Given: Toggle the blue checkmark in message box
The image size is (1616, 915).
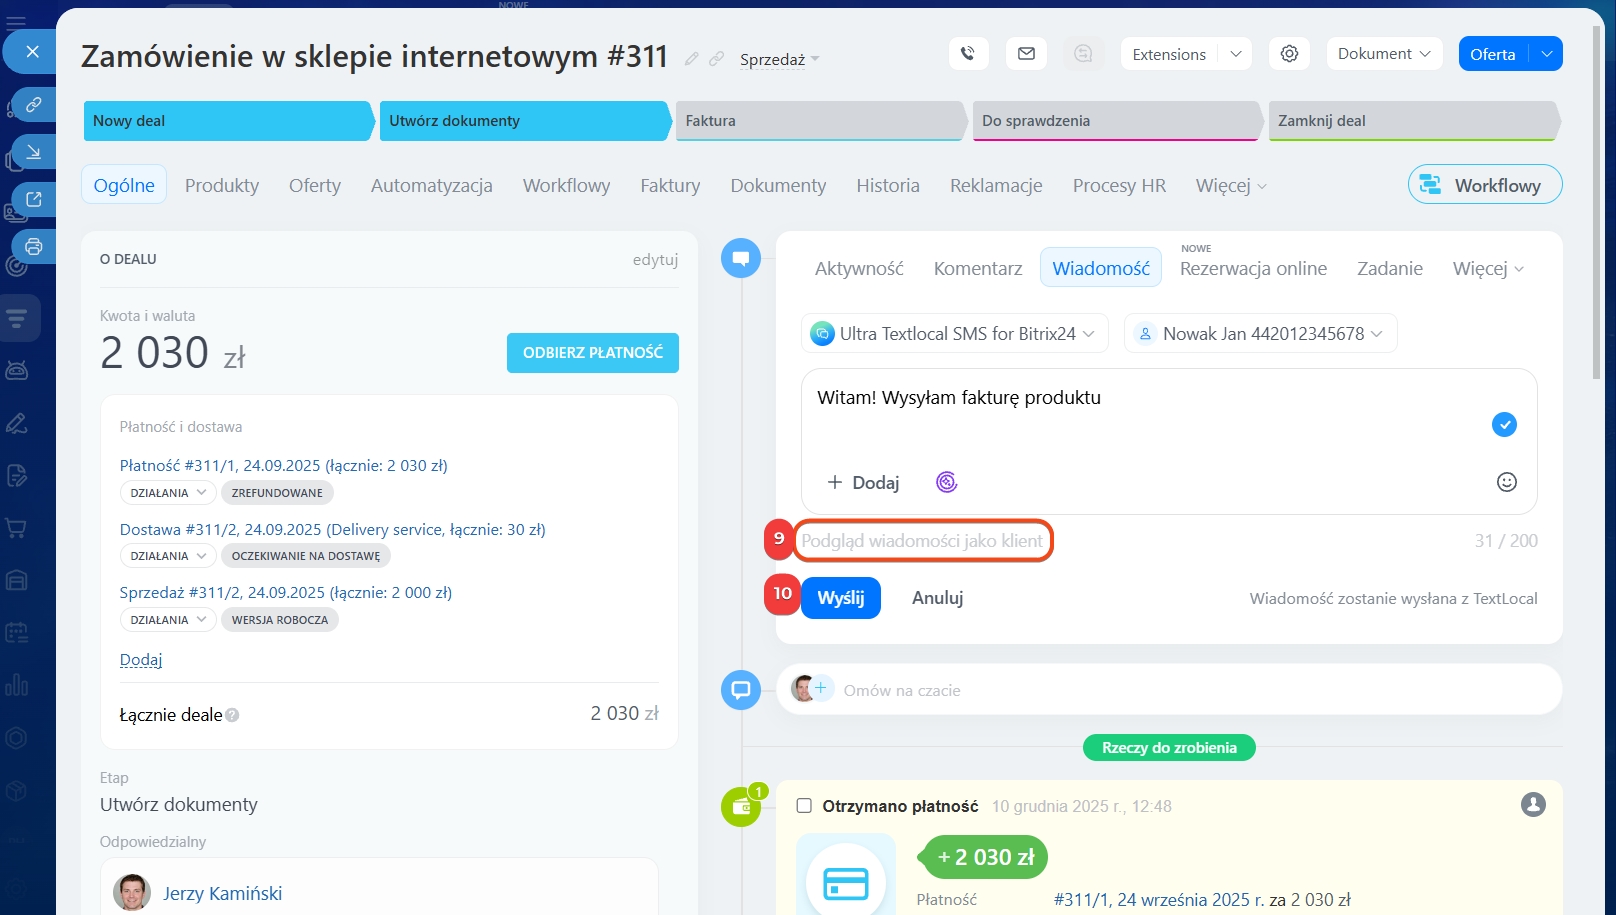Looking at the screenshot, I should pos(1504,424).
